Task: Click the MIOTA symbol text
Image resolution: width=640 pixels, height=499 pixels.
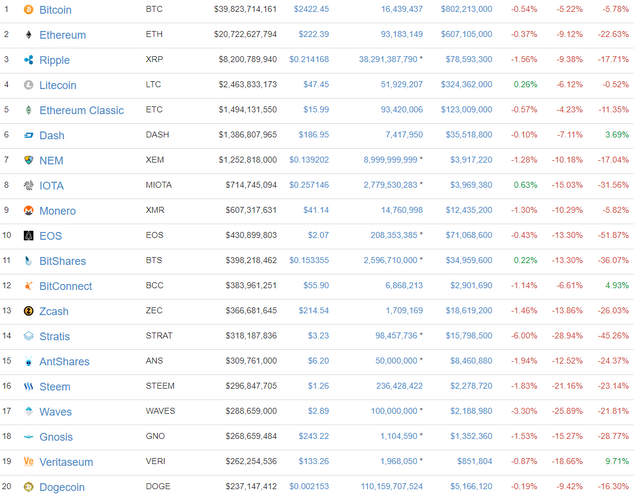Action: (x=159, y=185)
